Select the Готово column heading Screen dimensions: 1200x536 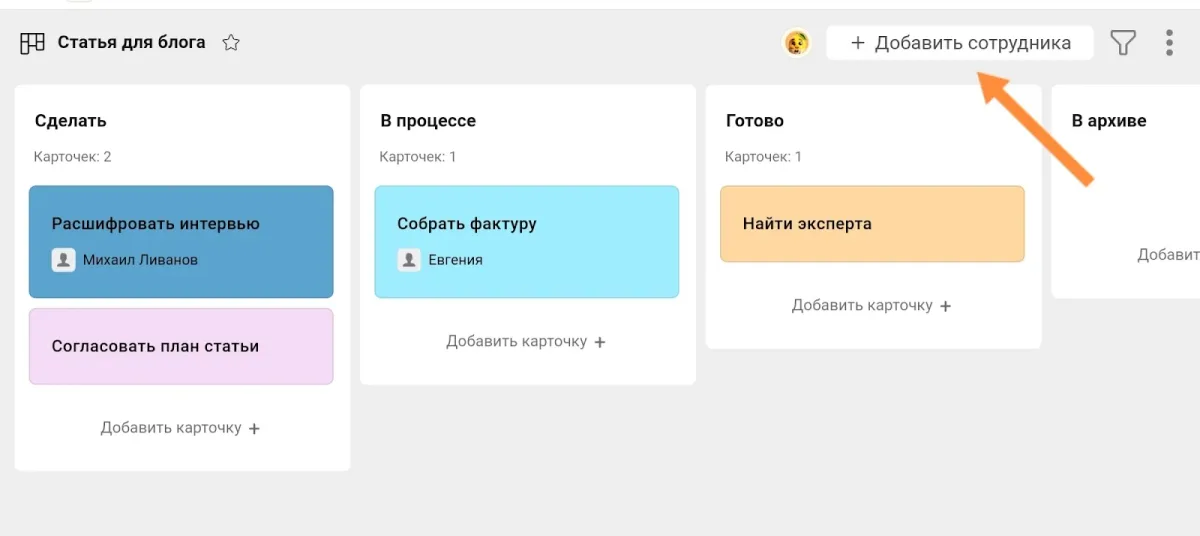(755, 121)
